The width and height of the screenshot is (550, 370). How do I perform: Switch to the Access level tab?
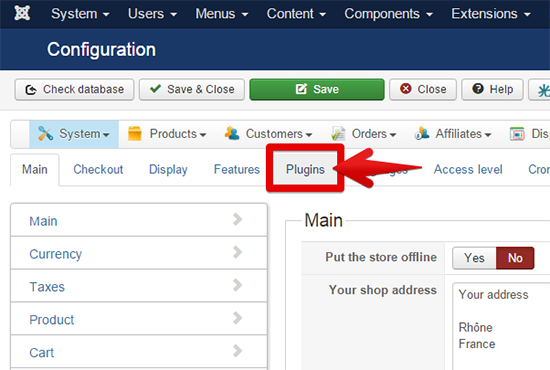pyautogui.click(x=468, y=170)
